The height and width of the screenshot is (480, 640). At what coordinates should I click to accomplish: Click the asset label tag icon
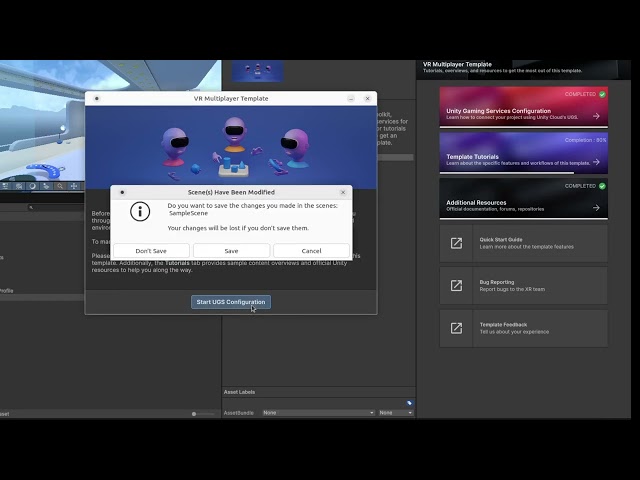[409, 403]
